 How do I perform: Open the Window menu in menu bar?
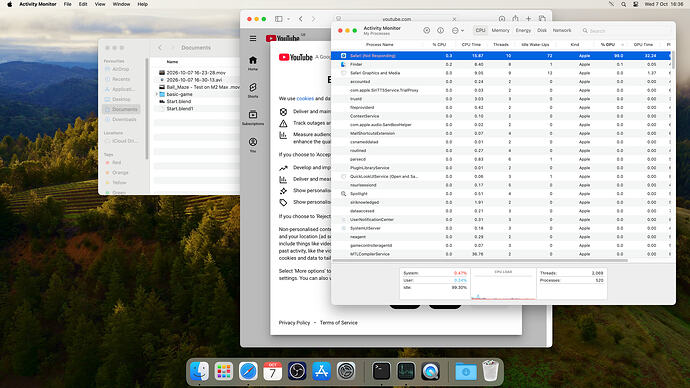click(121, 4)
